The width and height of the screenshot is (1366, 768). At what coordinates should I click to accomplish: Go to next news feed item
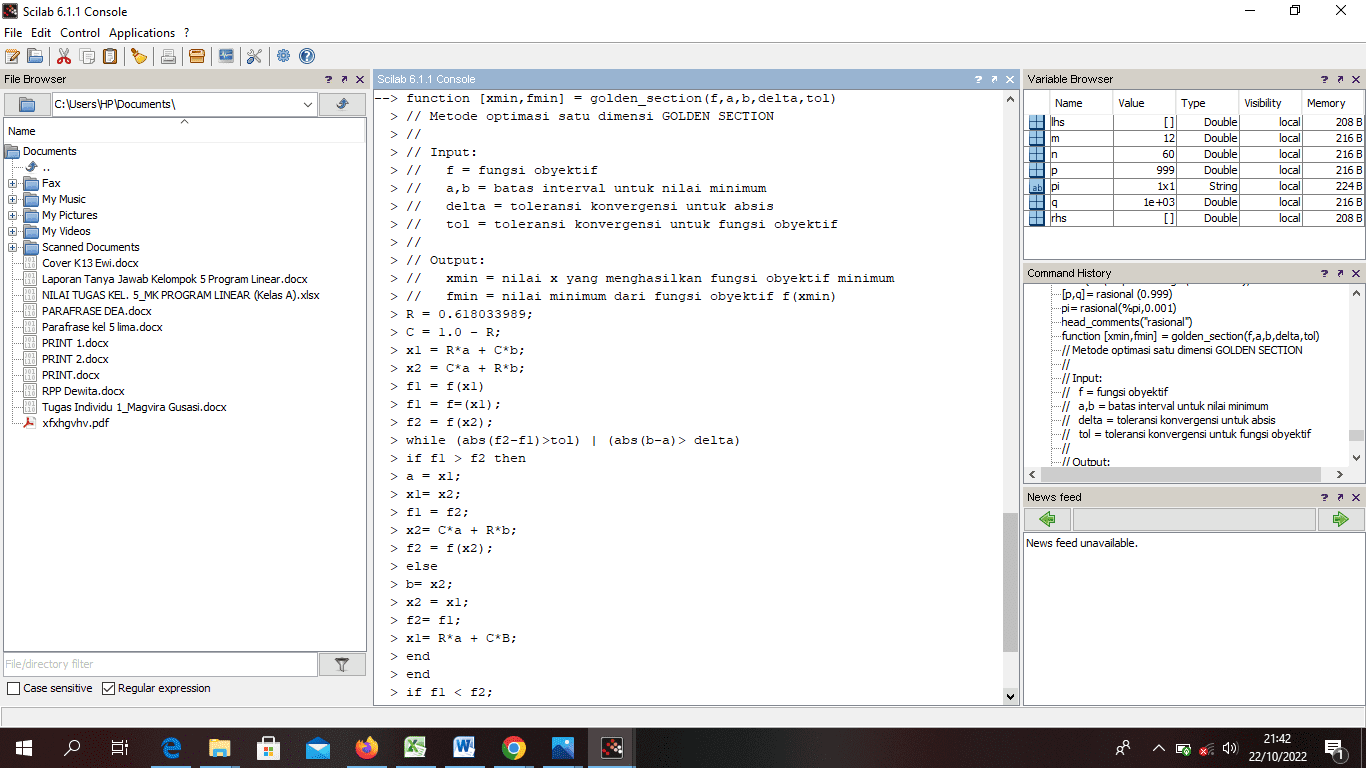point(1340,519)
